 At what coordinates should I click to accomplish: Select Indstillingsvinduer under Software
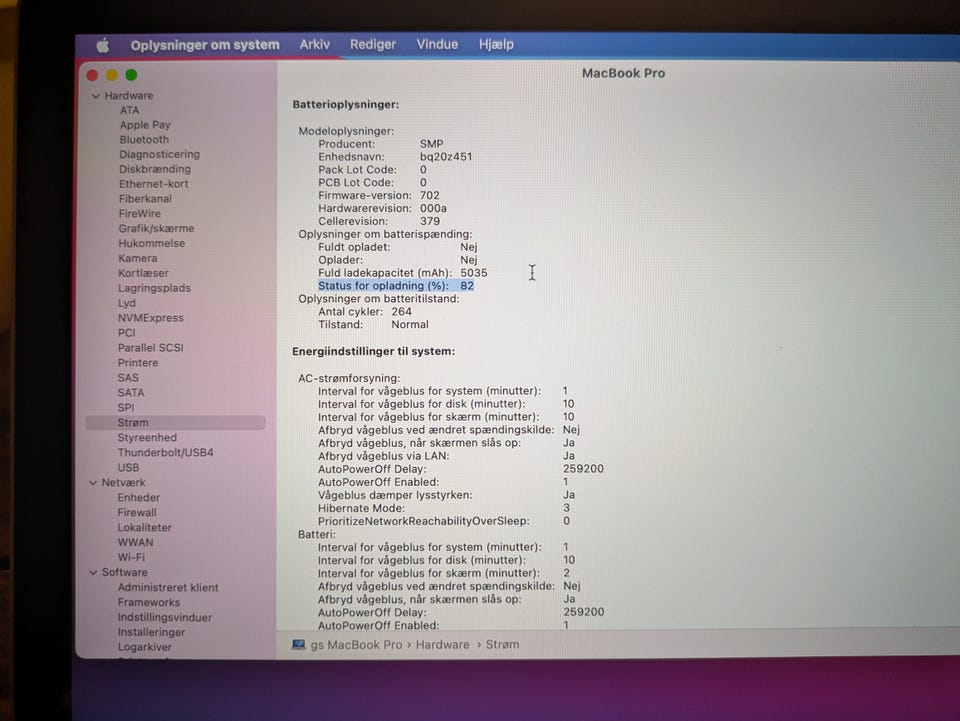click(x=165, y=618)
